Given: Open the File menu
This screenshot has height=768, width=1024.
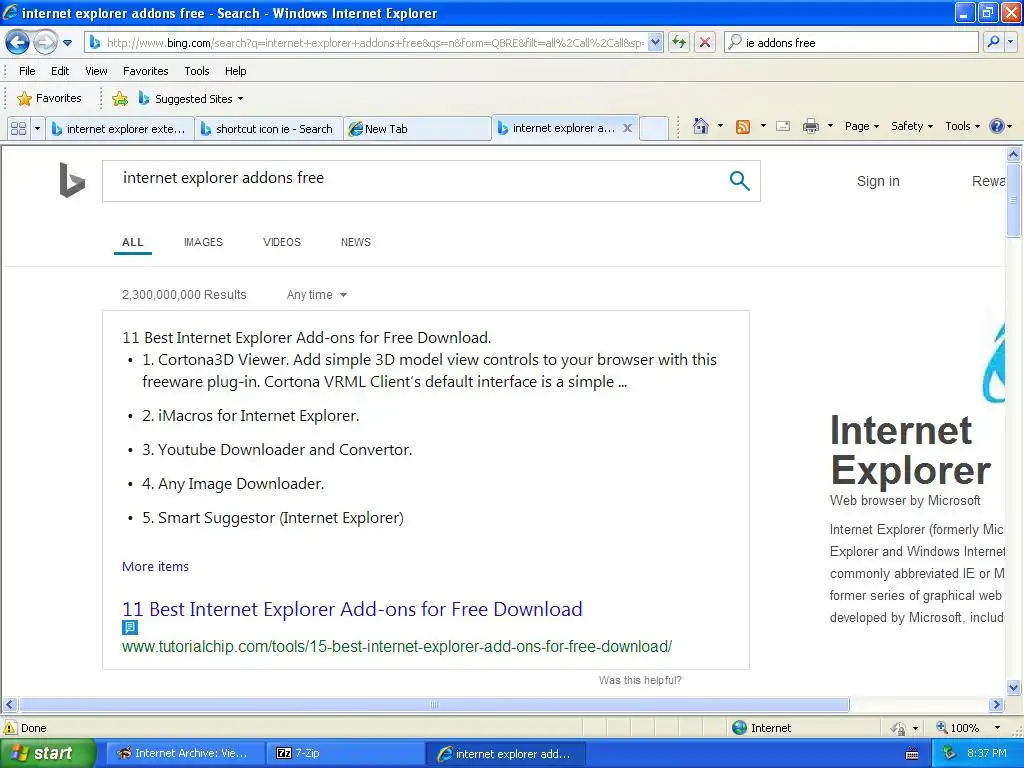Looking at the screenshot, I should pos(27,71).
